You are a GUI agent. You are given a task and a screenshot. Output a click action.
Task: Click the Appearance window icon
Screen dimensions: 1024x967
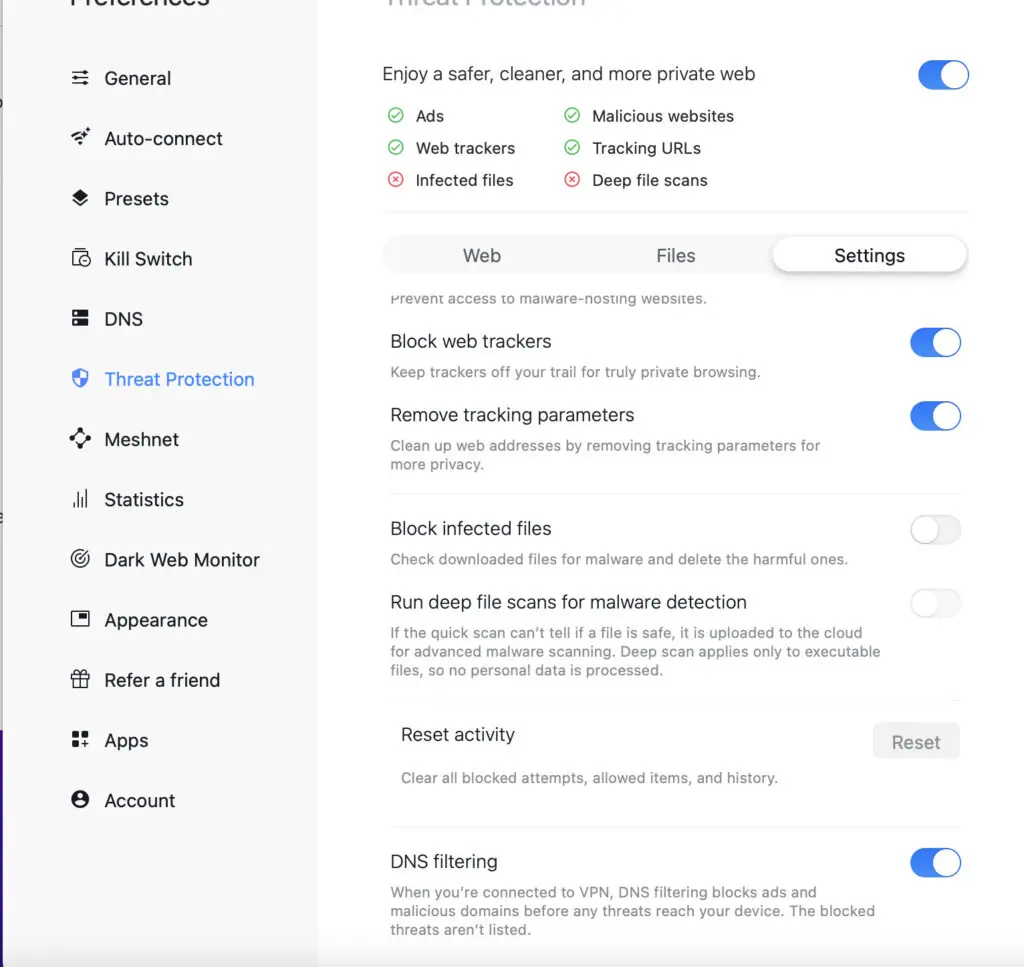point(80,618)
